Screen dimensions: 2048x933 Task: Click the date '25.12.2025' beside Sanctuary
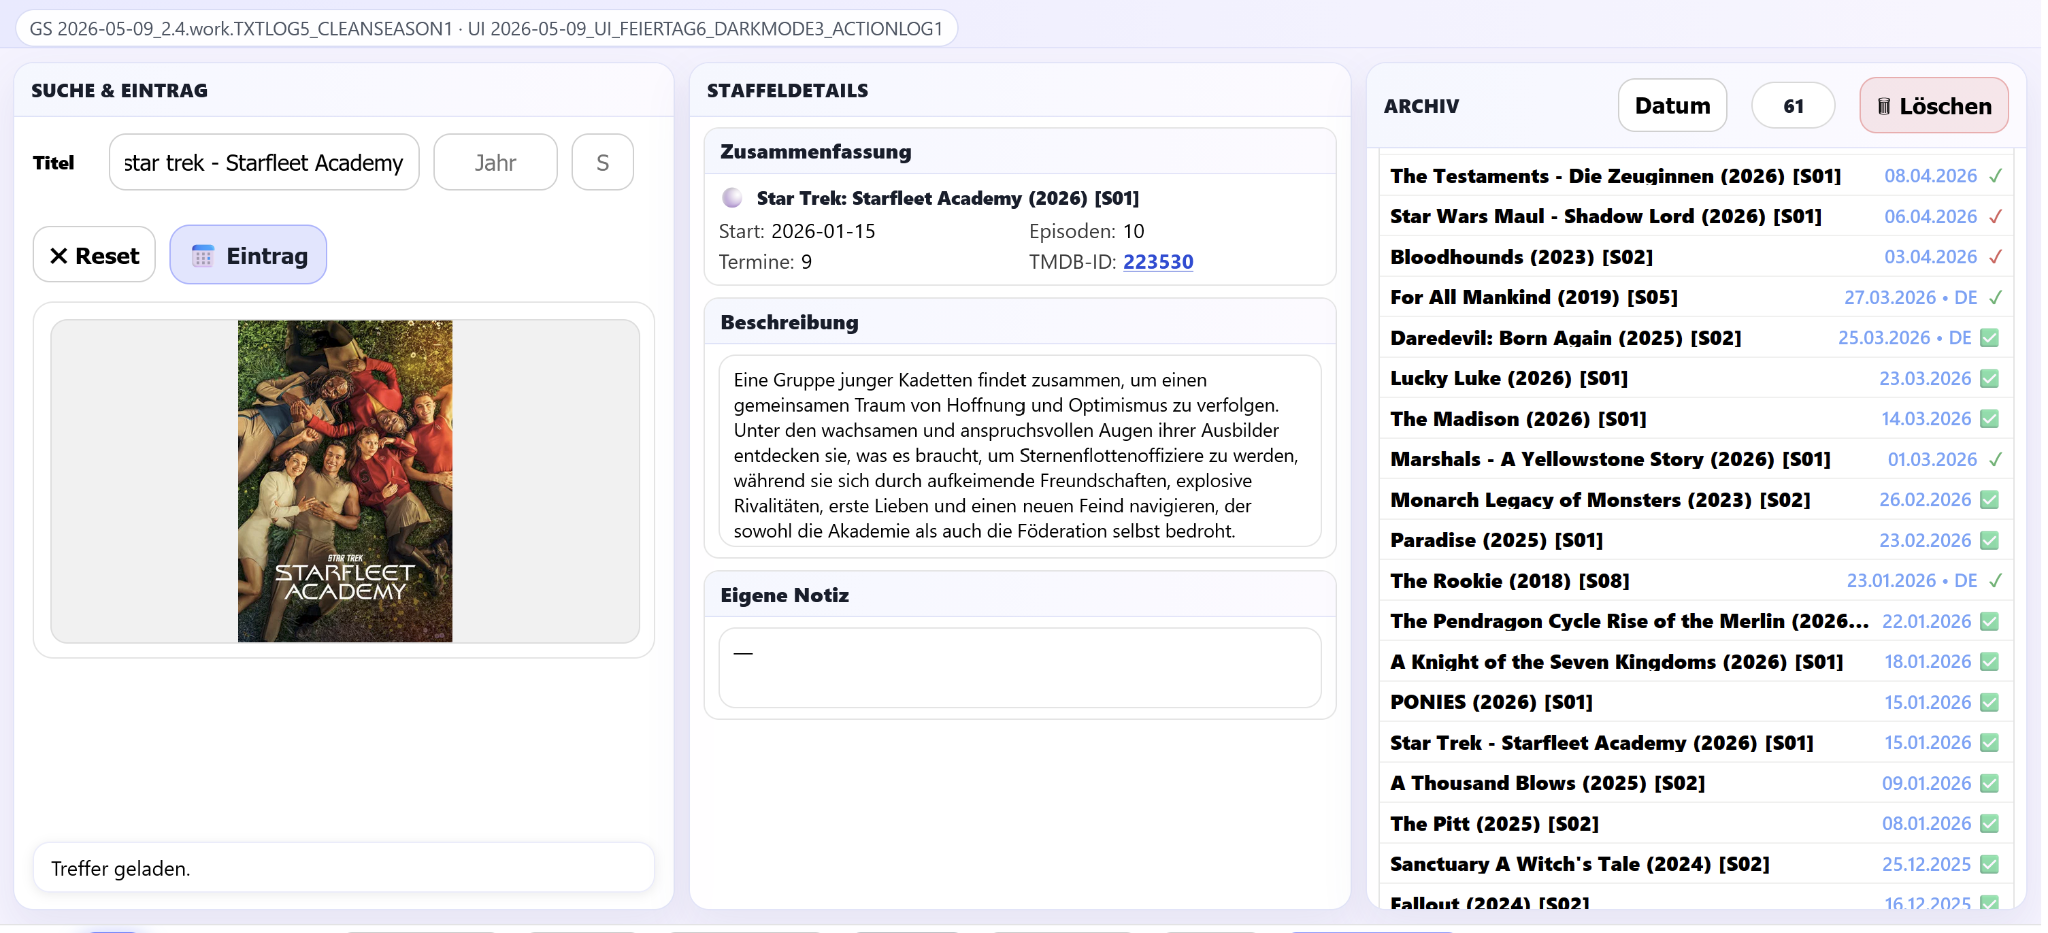click(1927, 864)
